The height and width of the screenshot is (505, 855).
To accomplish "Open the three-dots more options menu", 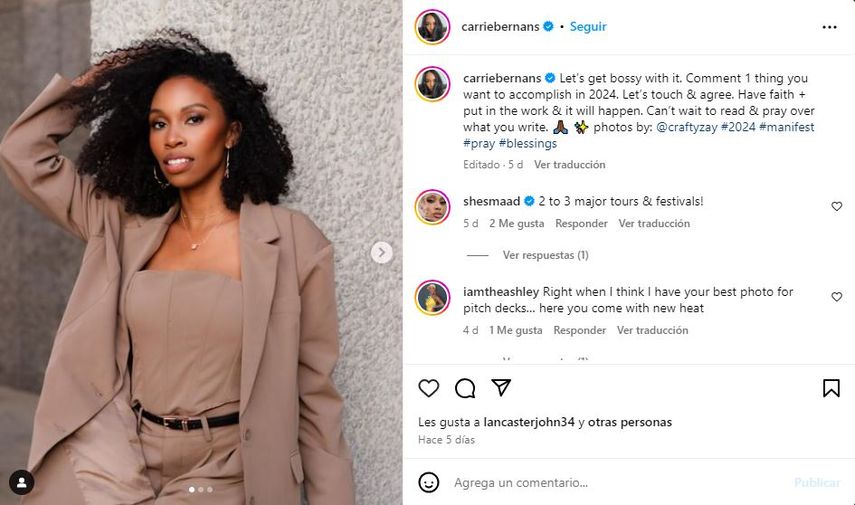I will point(829,27).
